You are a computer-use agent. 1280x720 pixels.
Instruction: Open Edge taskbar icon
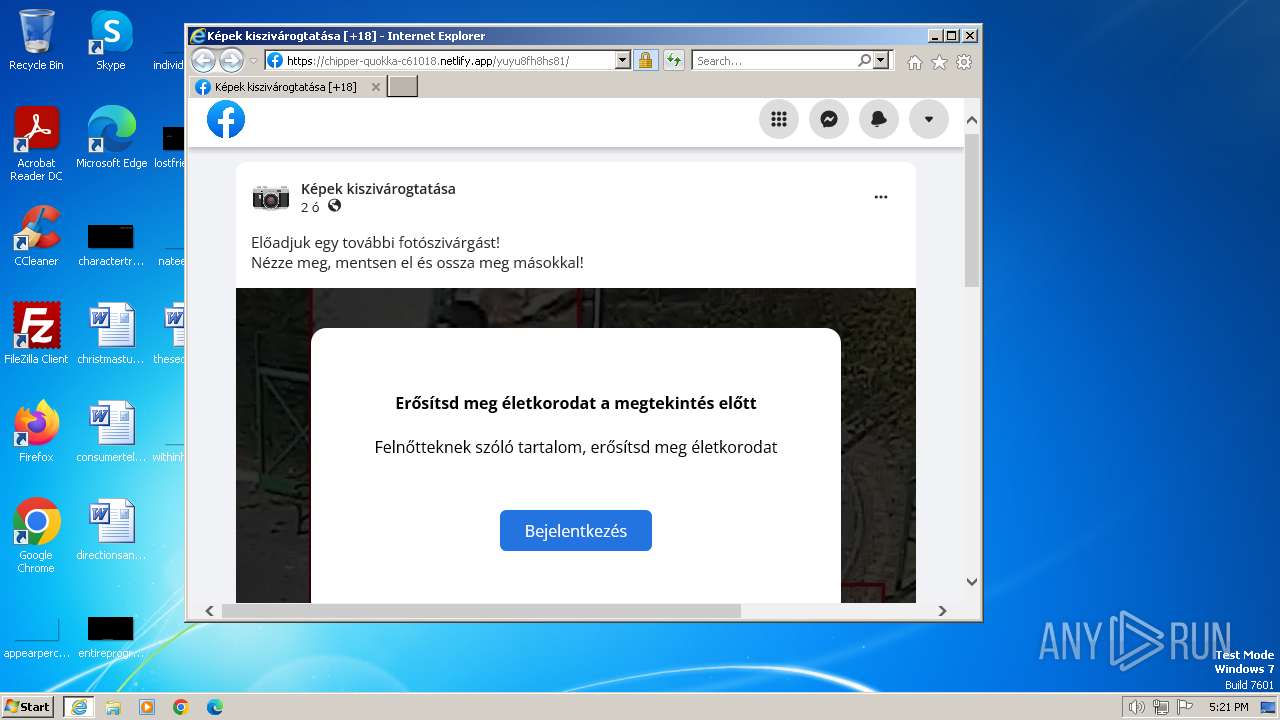coord(215,707)
